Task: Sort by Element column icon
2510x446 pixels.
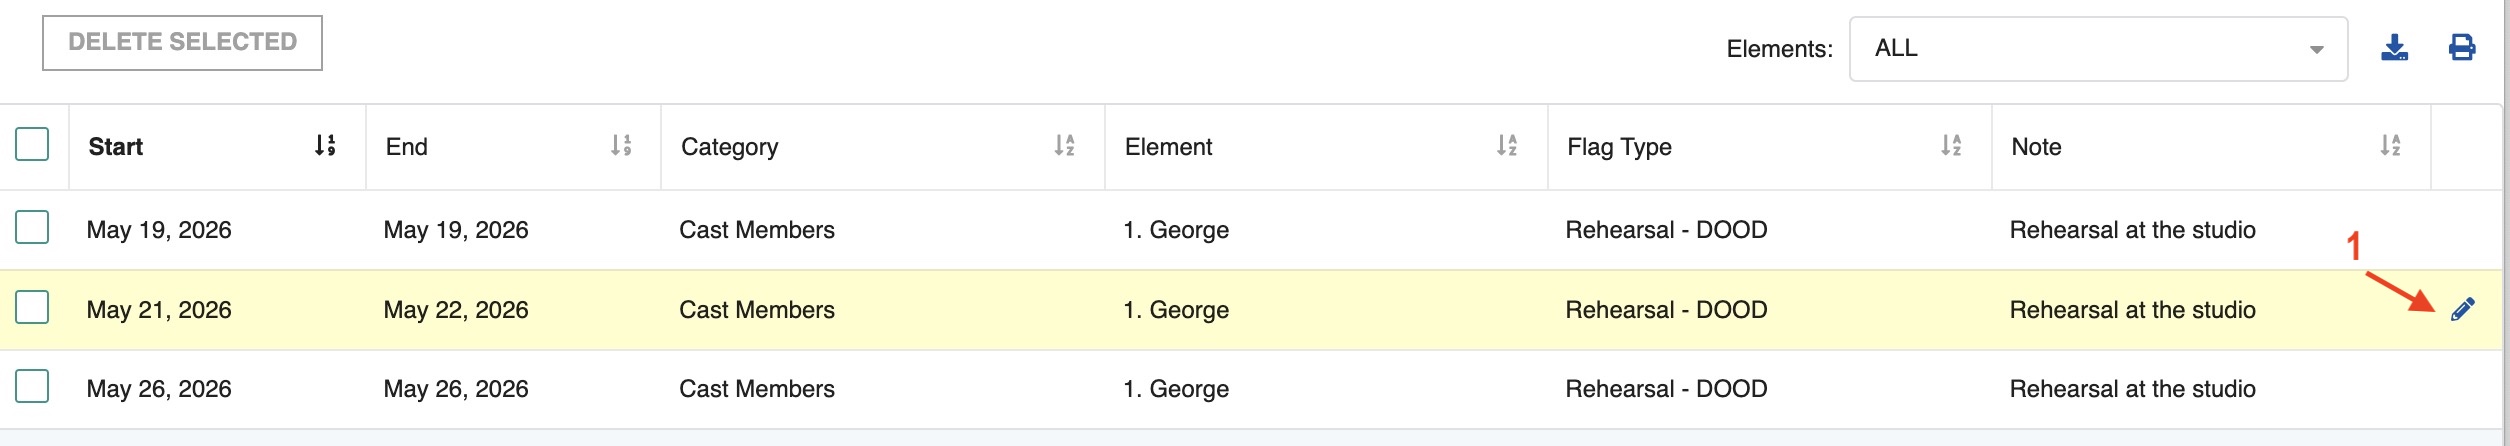Action: tap(1507, 146)
